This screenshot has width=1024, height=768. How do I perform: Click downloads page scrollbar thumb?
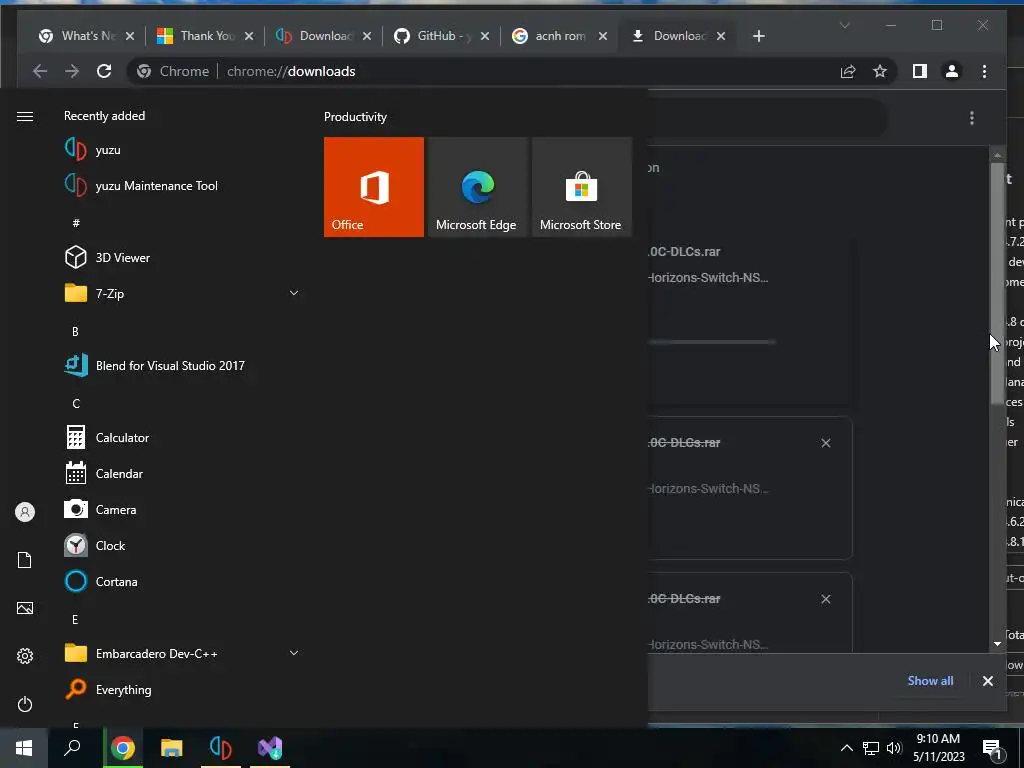tap(997, 283)
